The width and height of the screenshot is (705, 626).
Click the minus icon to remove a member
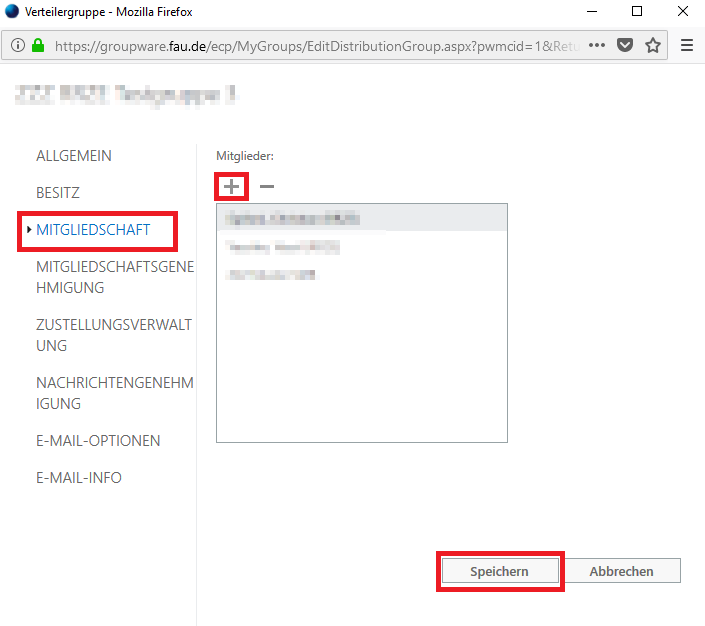coord(267,186)
